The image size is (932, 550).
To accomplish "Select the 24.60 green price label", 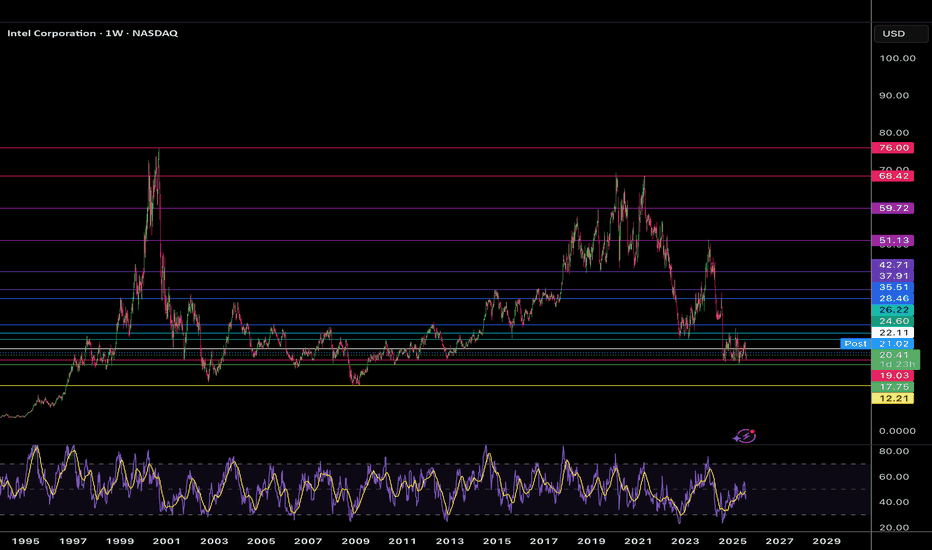I will click(x=892, y=321).
